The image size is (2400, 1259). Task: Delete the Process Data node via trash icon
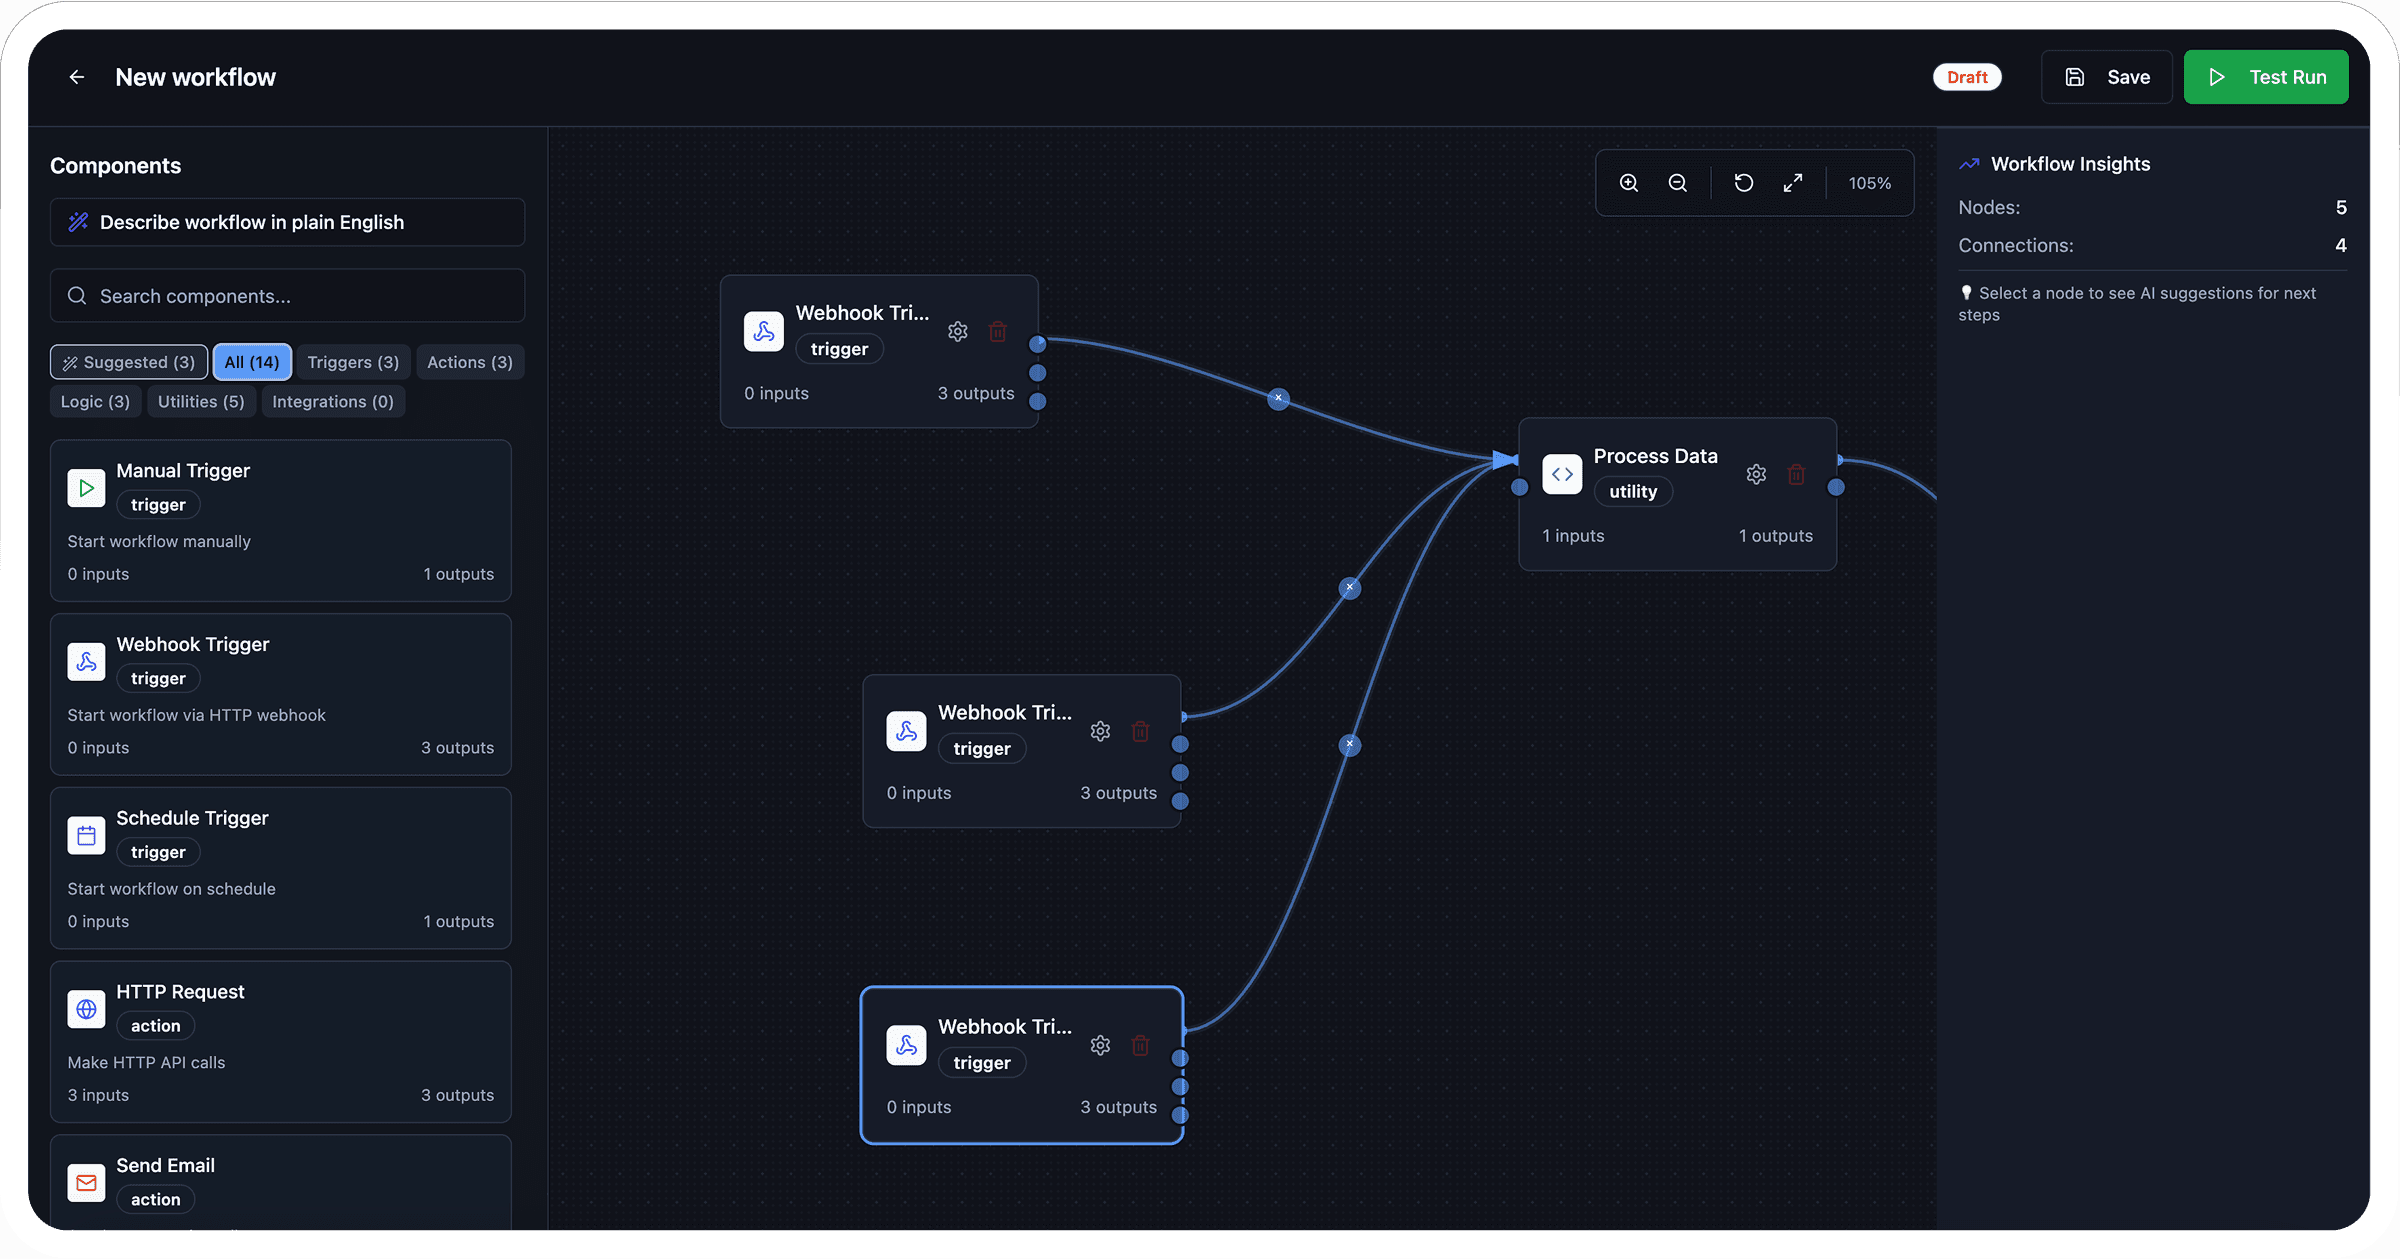pyautogui.click(x=1796, y=474)
